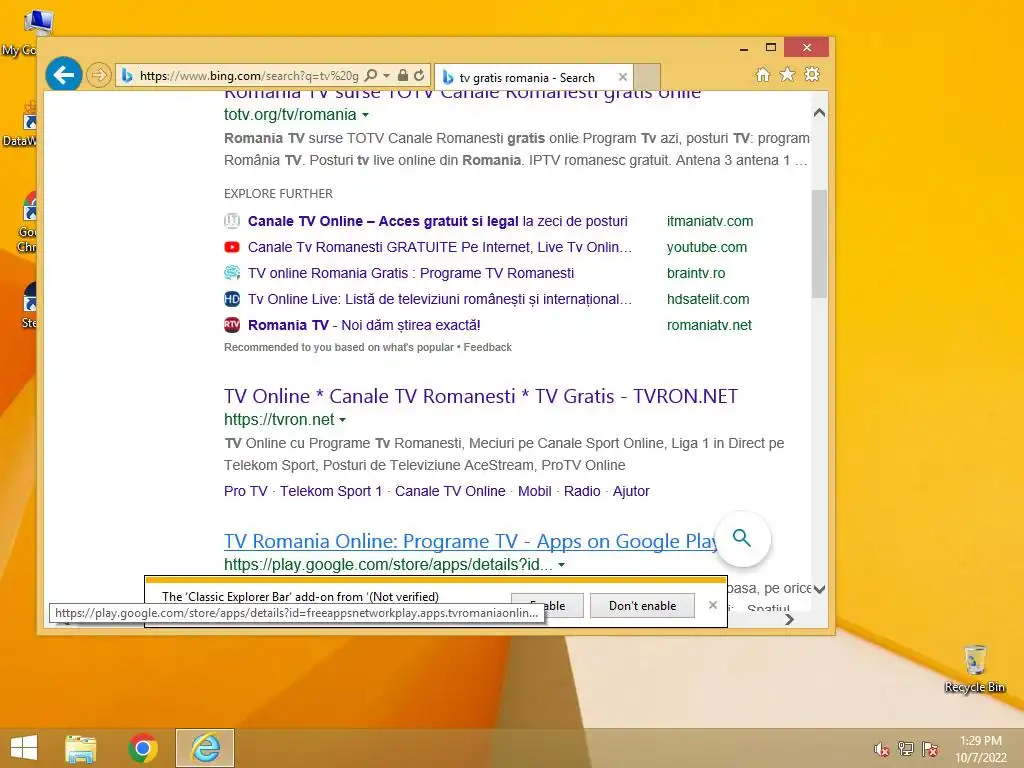
Task: Expand the totv.org/tv/romania URL dropdown arrow
Action: (x=365, y=115)
